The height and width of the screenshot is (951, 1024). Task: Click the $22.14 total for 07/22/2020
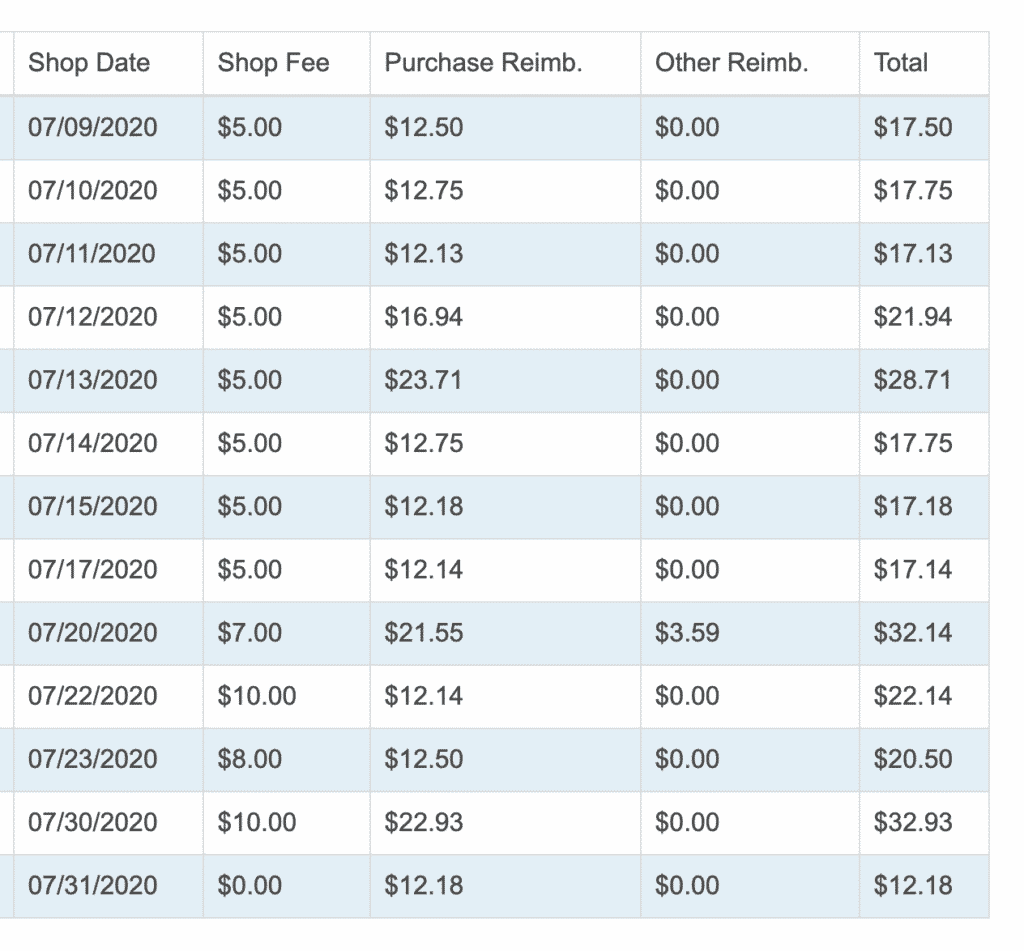click(x=914, y=696)
